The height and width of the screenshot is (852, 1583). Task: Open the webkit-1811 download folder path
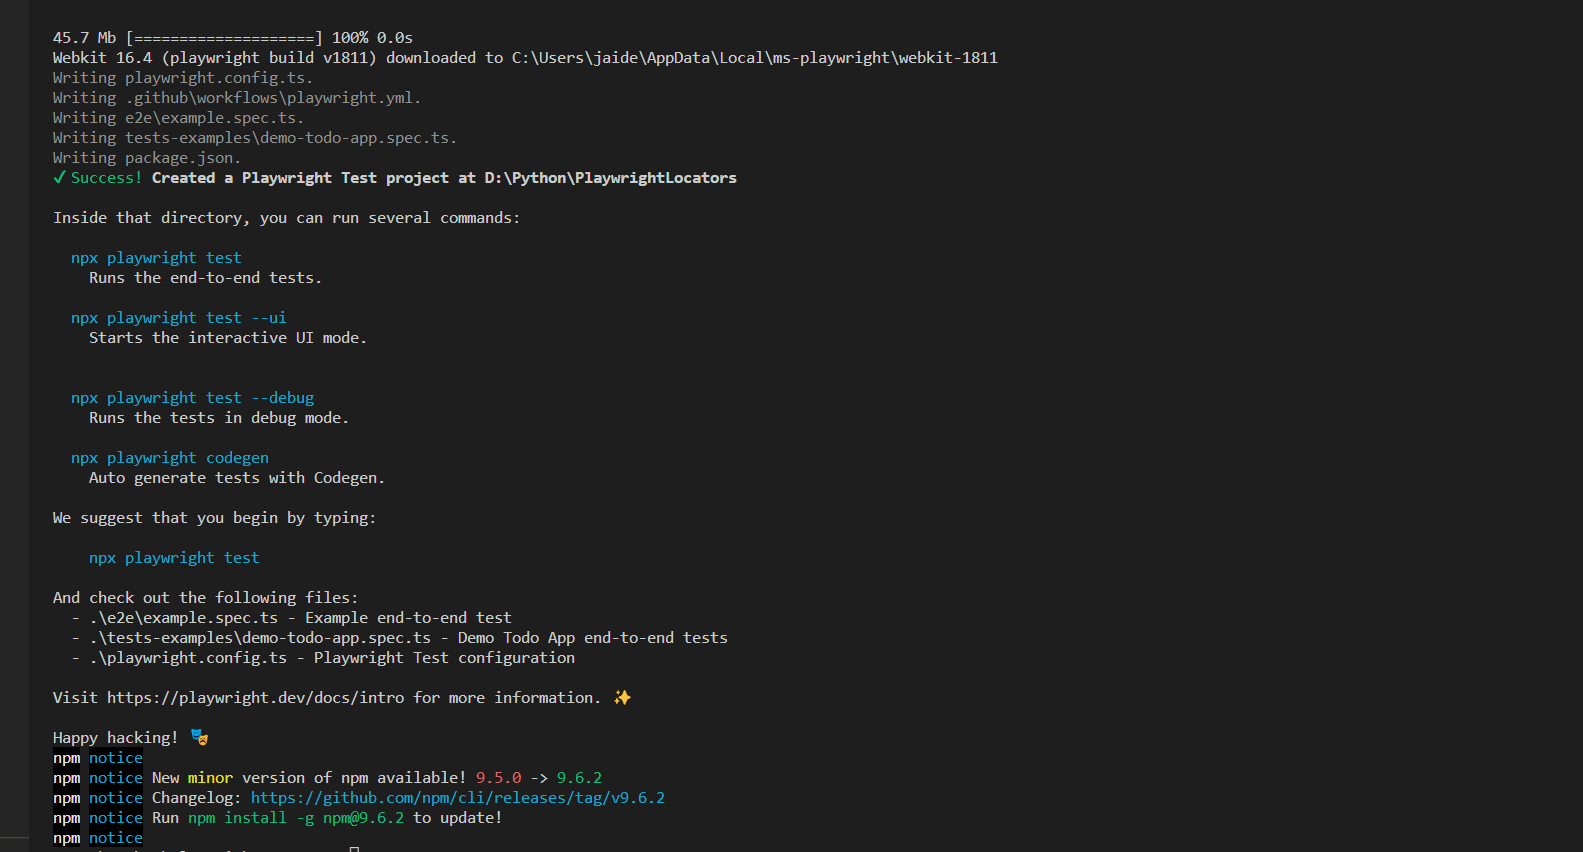pos(754,58)
